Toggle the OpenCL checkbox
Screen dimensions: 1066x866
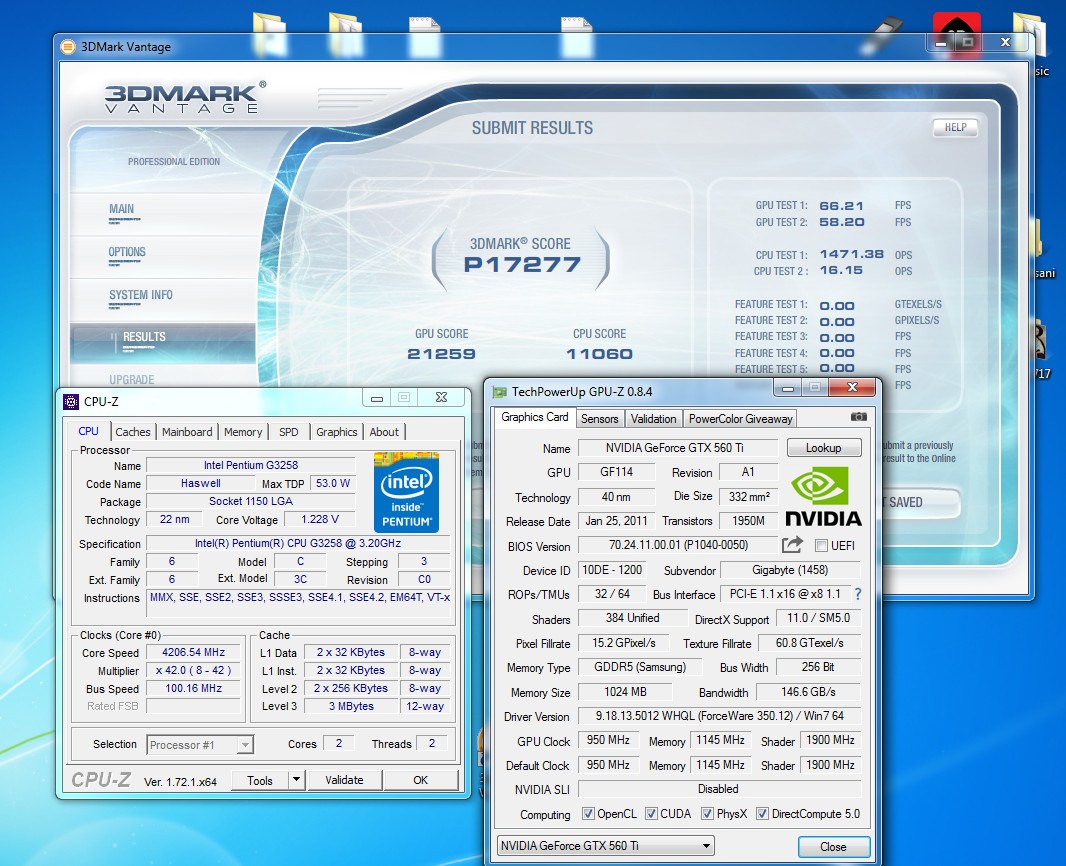(588, 814)
